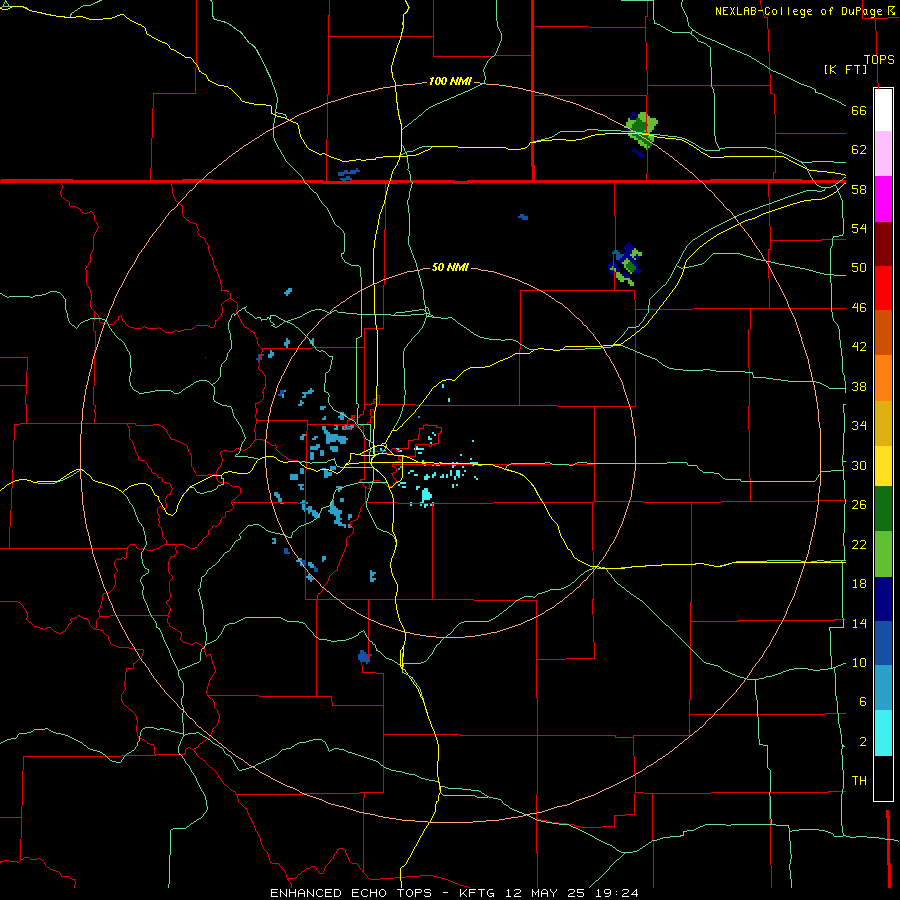Select the 58 legend value
Viewport: 900px width, 900px height.
pyautogui.click(x=859, y=189)
